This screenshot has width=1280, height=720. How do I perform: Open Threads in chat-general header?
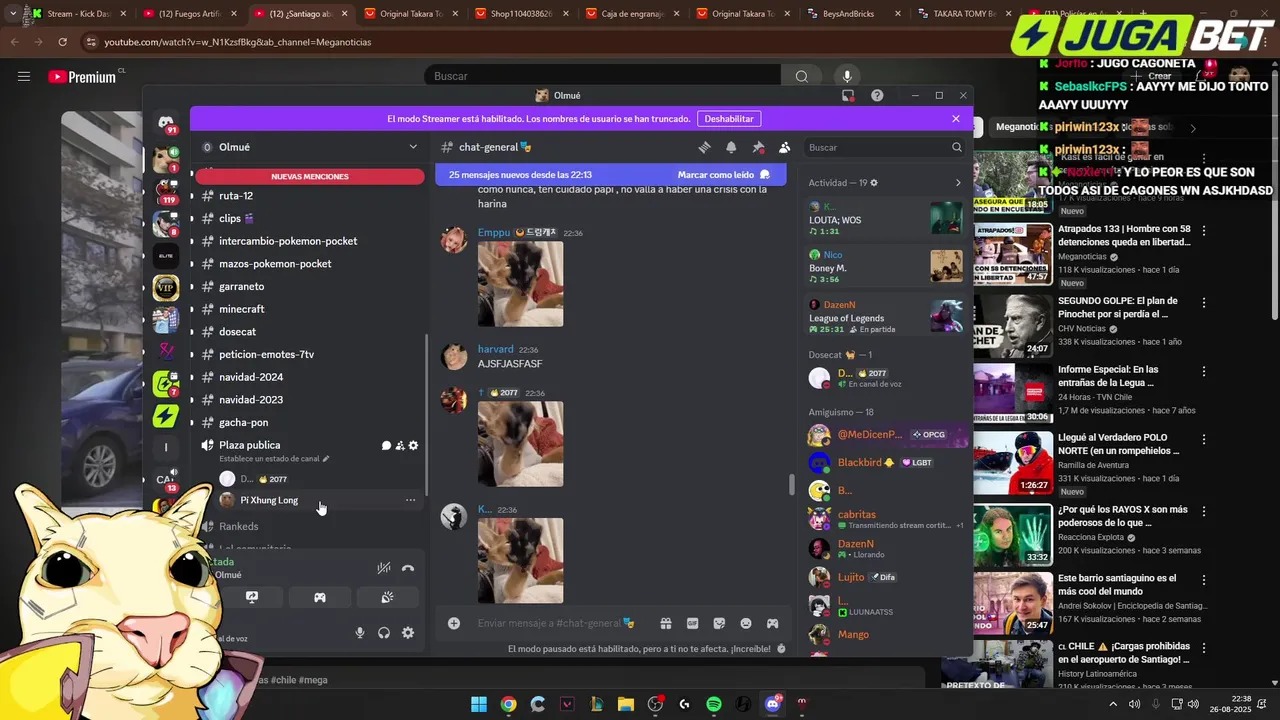point(705,147)
